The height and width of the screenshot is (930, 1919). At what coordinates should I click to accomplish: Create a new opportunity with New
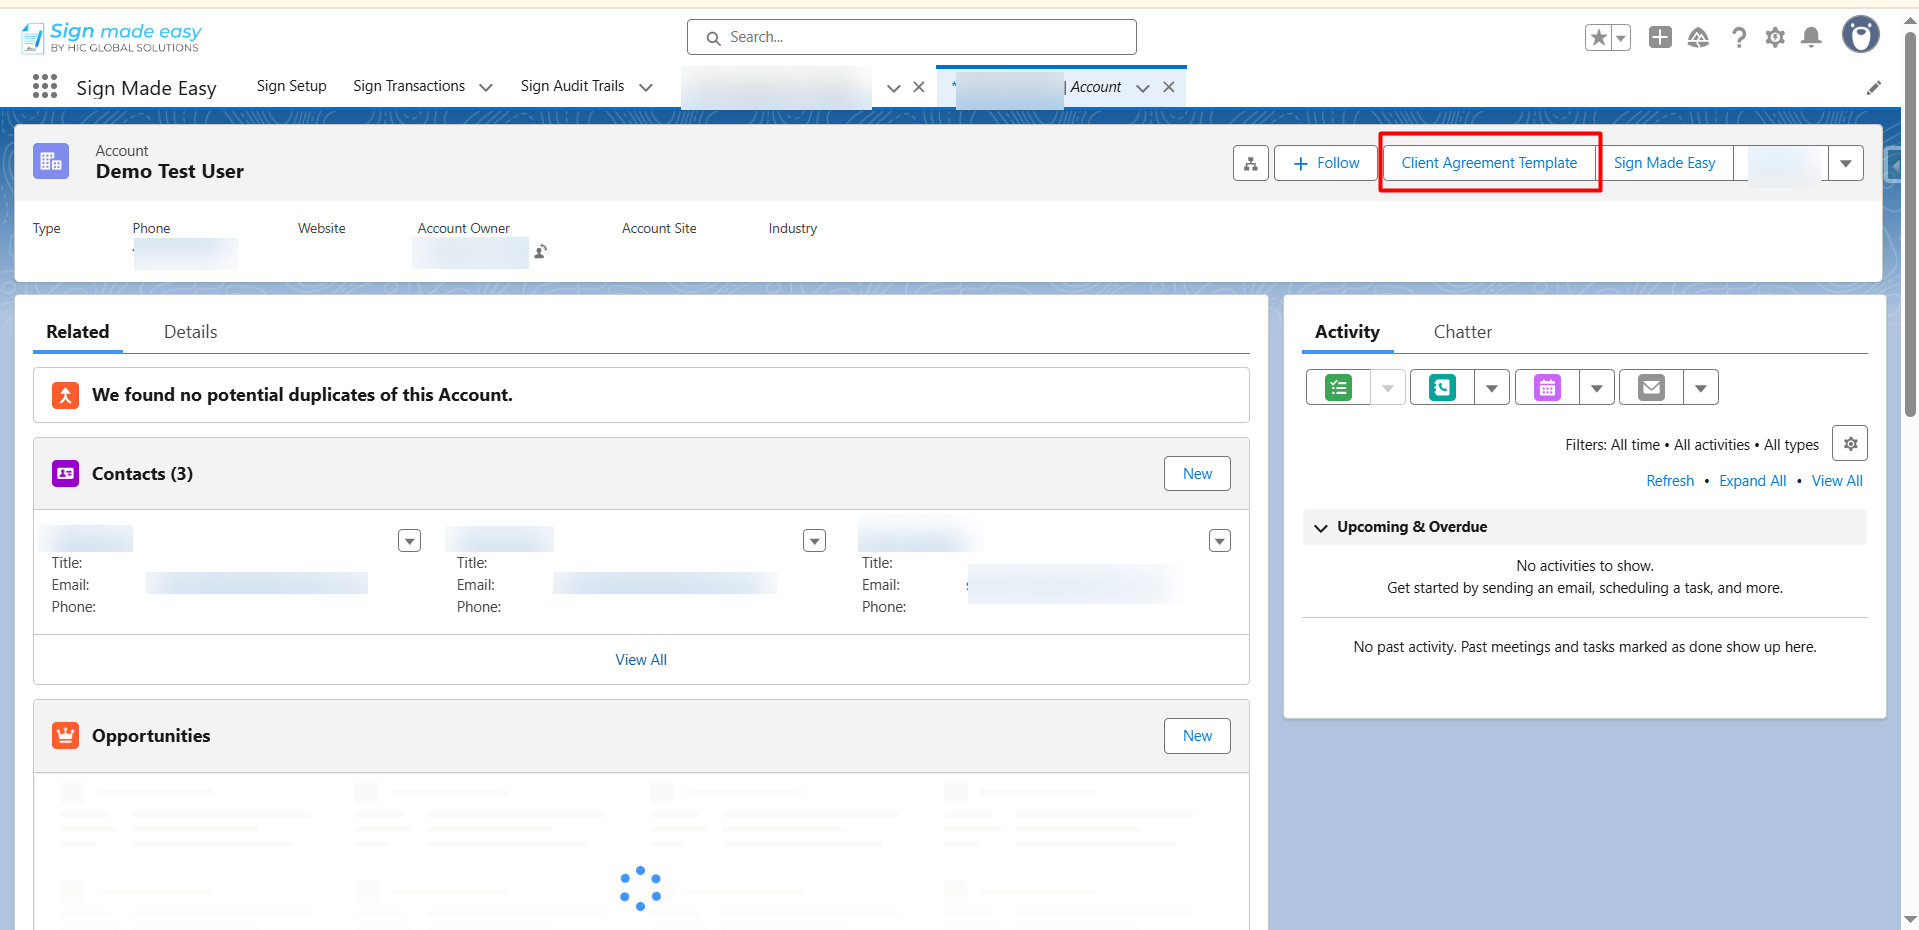1197,736
